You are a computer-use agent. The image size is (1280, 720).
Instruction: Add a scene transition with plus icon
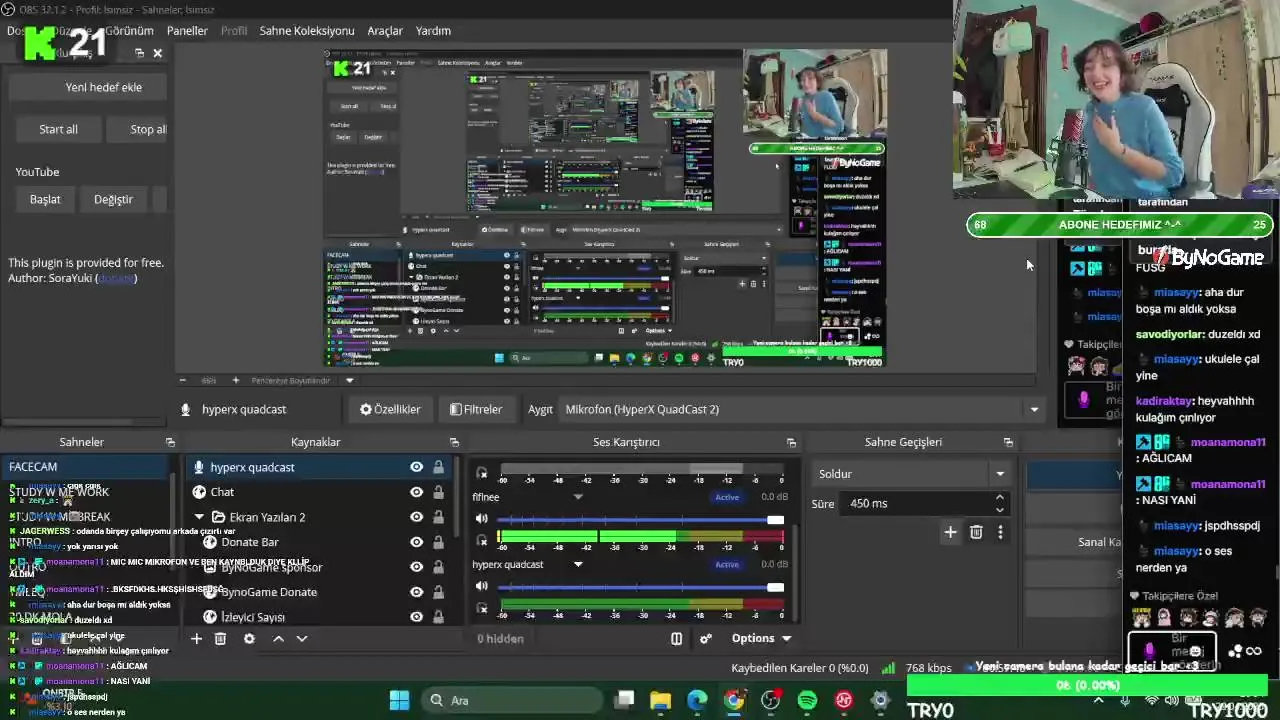click(950, 532)
